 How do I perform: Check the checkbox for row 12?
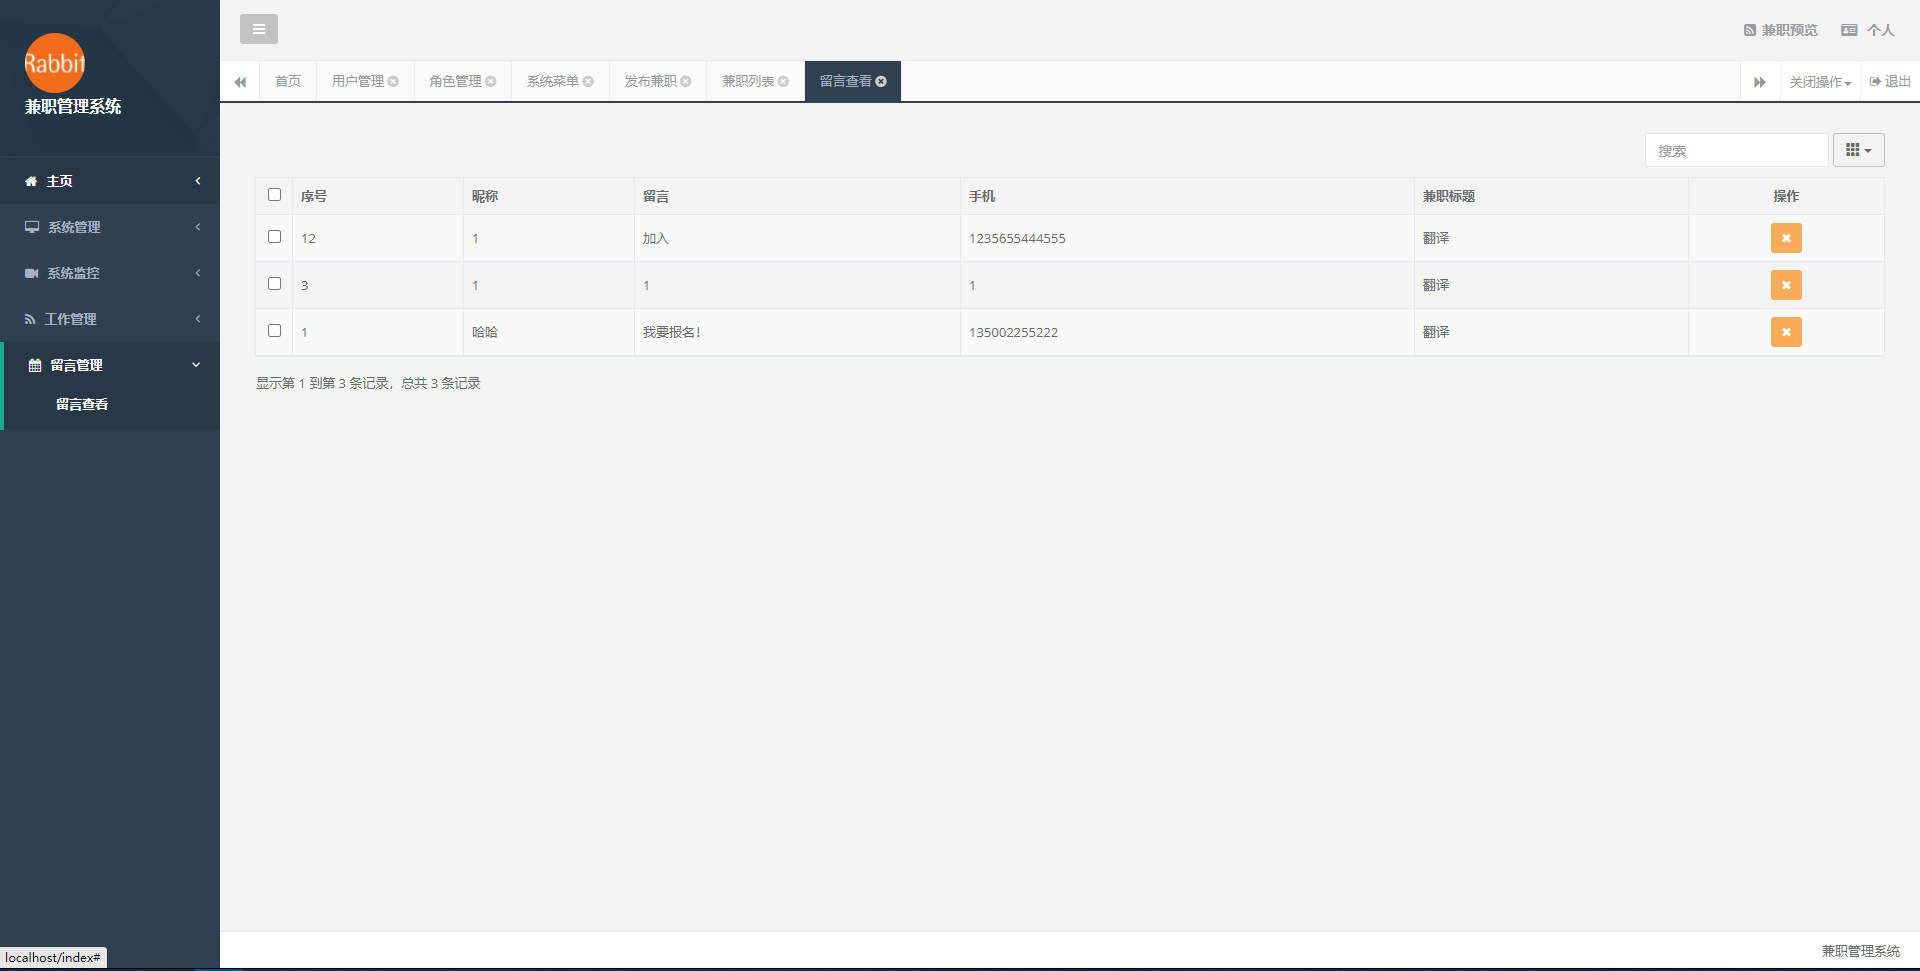275,237
